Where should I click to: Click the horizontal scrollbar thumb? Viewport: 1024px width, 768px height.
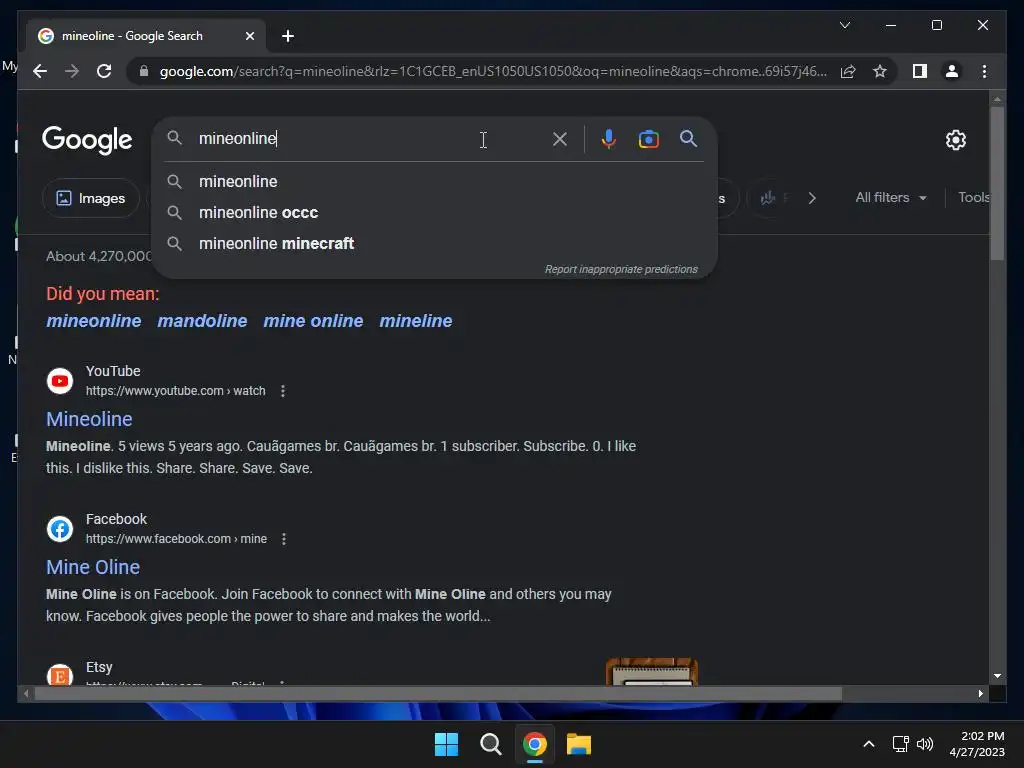(x=438, y=694)
